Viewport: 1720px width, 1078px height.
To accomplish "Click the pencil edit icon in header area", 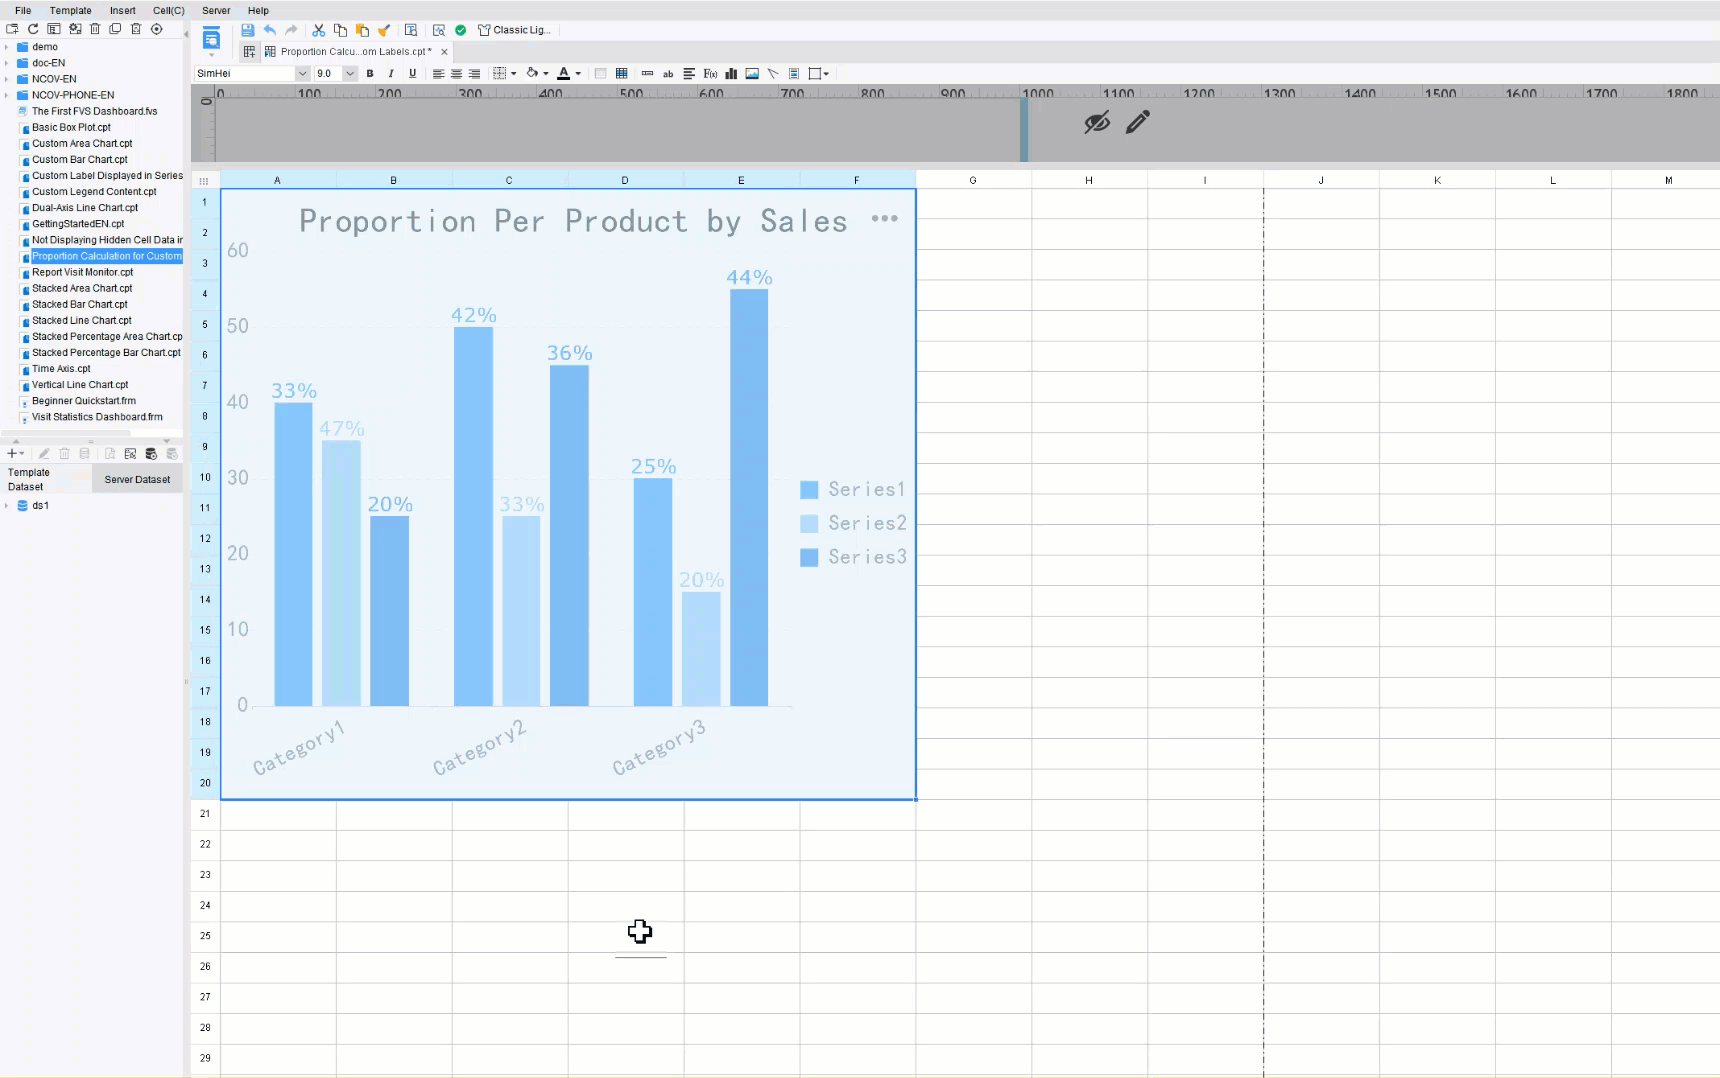I will point(1138,122).
